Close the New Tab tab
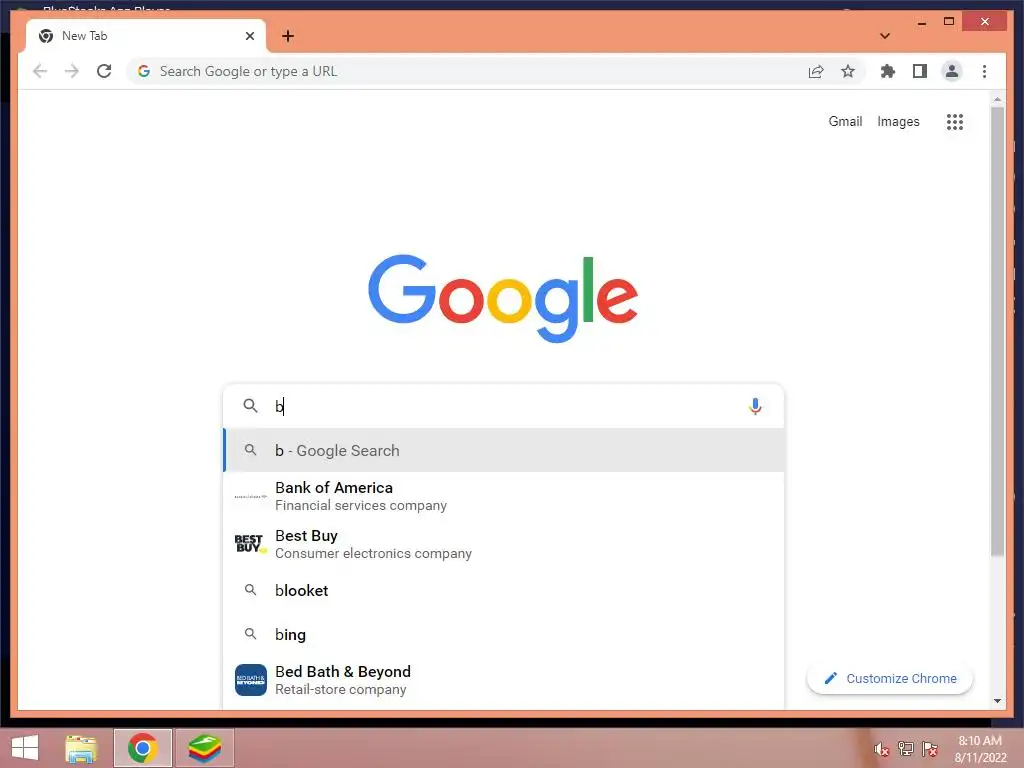The image size is (1024, 768). pyautogui.click(x=249, y=36)
